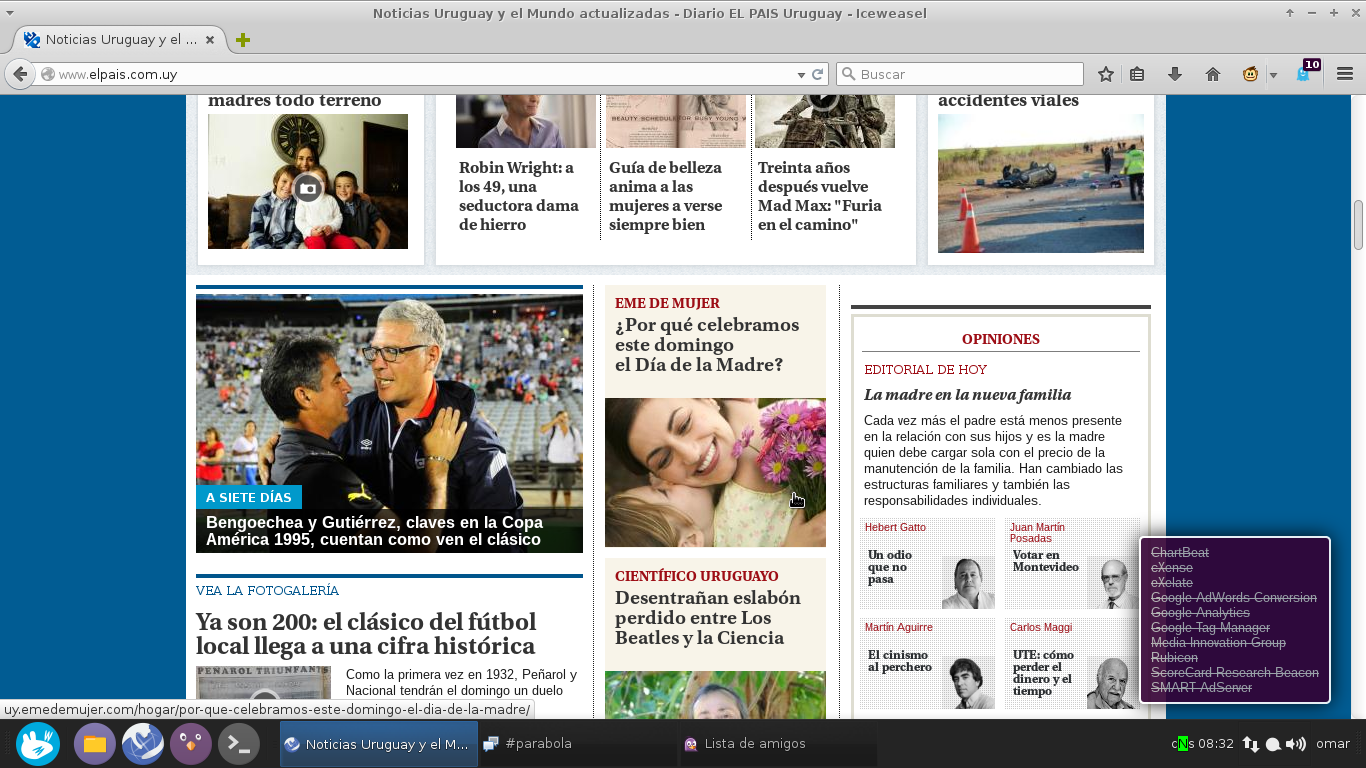The image size is (1366, 768).
Task: Click the page vertical scrollbar thumb
Action: 1359,225
